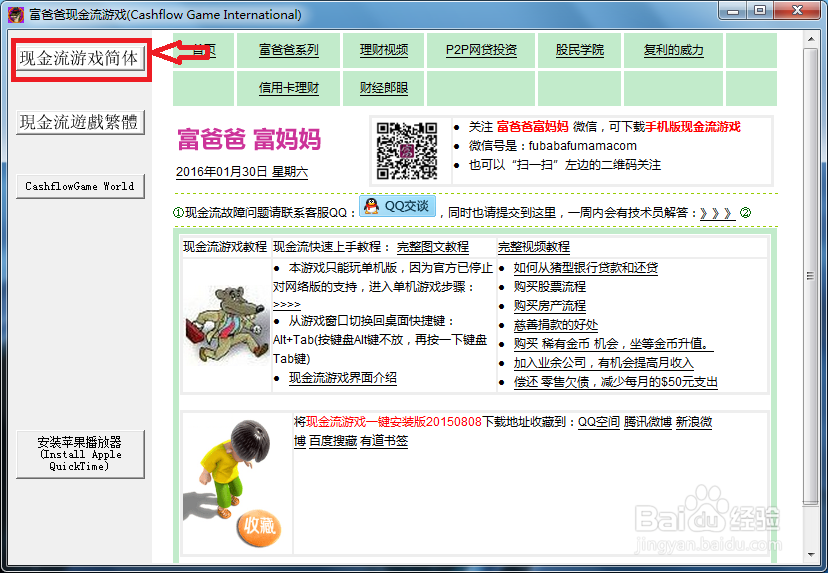Open the P2P网贷投资 navigation tab
828x573 pixels.
pyautogui.click(x=481, y=50)
